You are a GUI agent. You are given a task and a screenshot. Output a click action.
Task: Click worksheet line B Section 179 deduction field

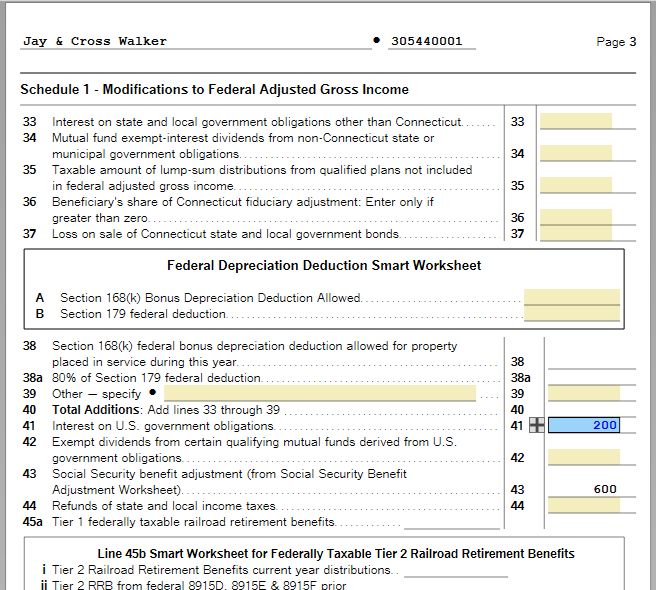tap(572, 313)
